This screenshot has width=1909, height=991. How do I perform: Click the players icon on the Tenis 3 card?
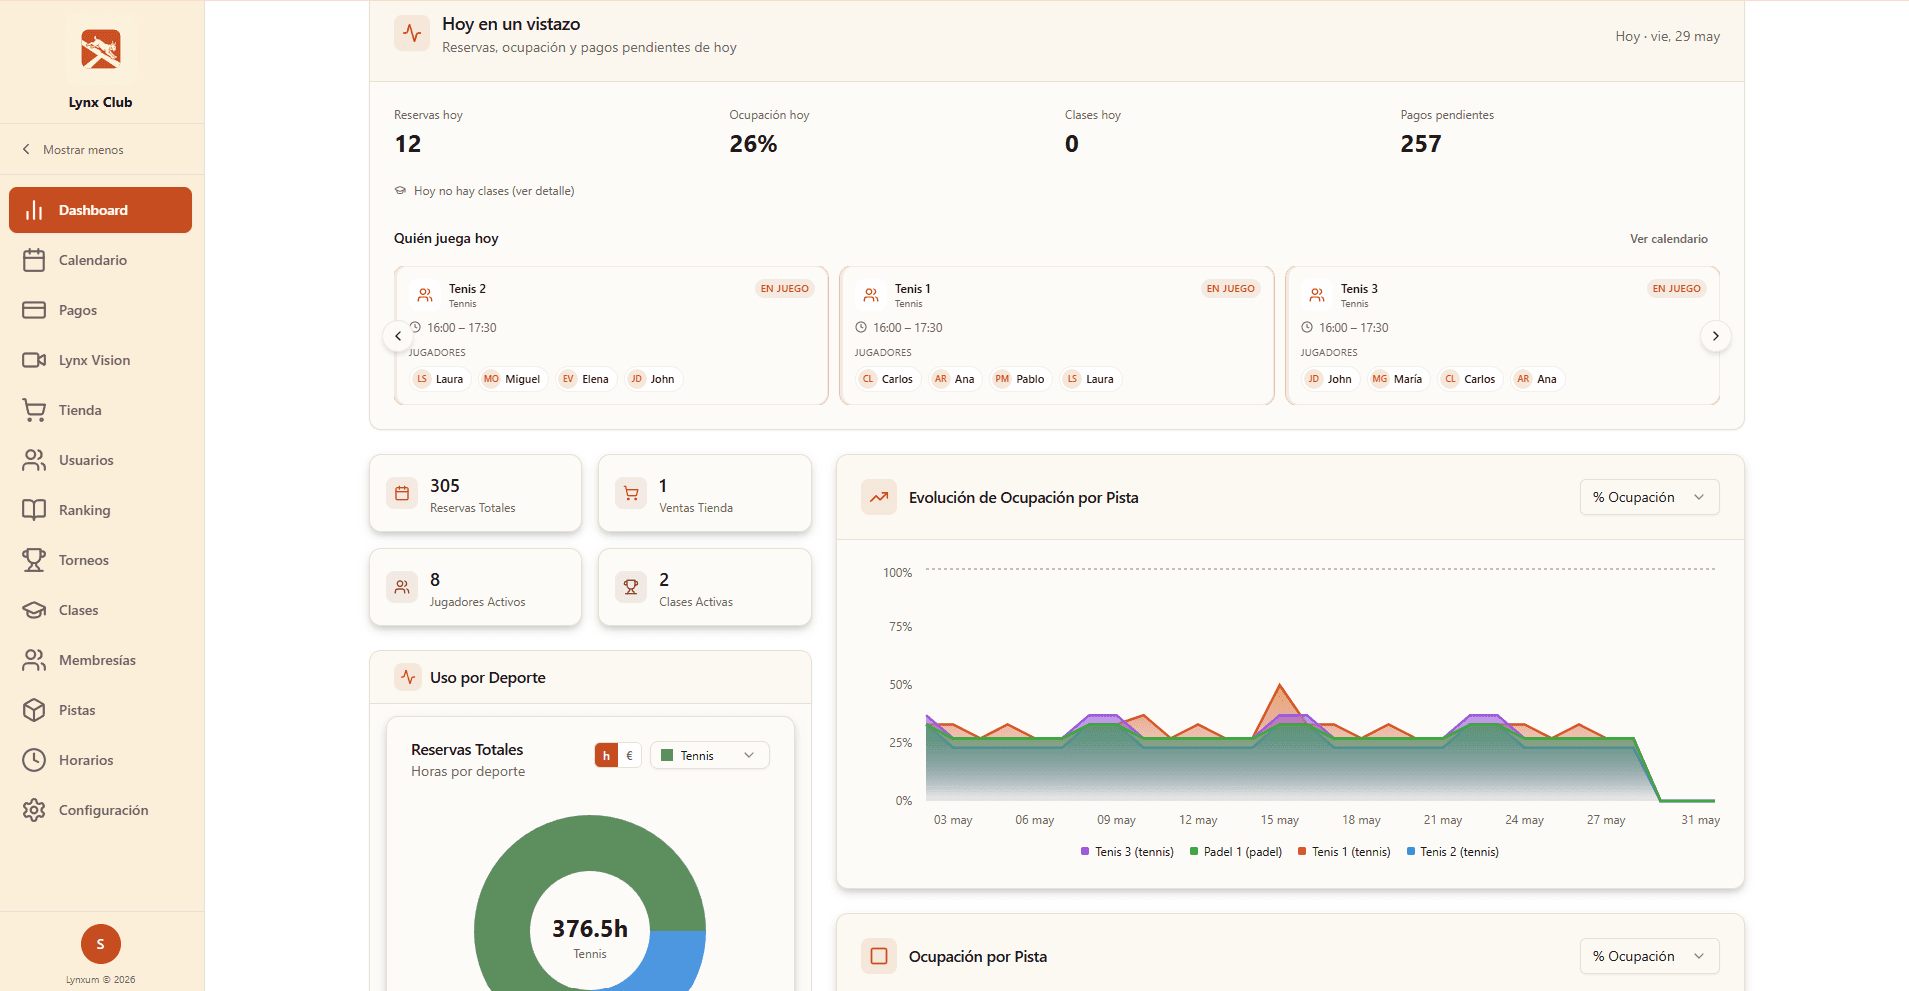coord(1317,295)
